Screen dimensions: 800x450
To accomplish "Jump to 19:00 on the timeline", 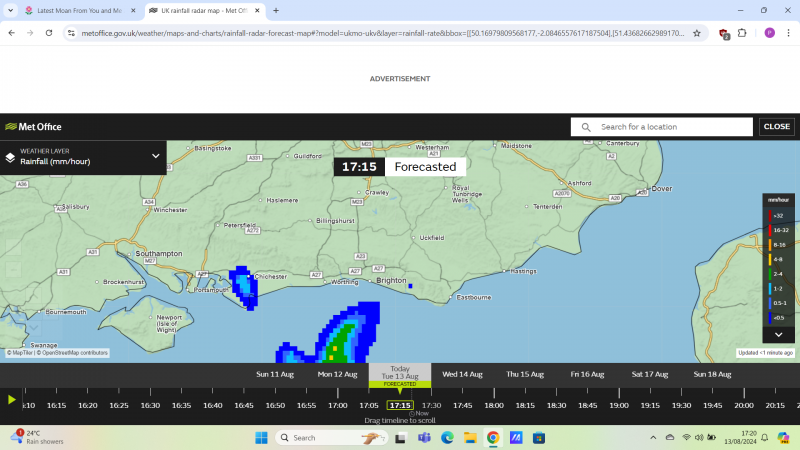I will (619, 406).
